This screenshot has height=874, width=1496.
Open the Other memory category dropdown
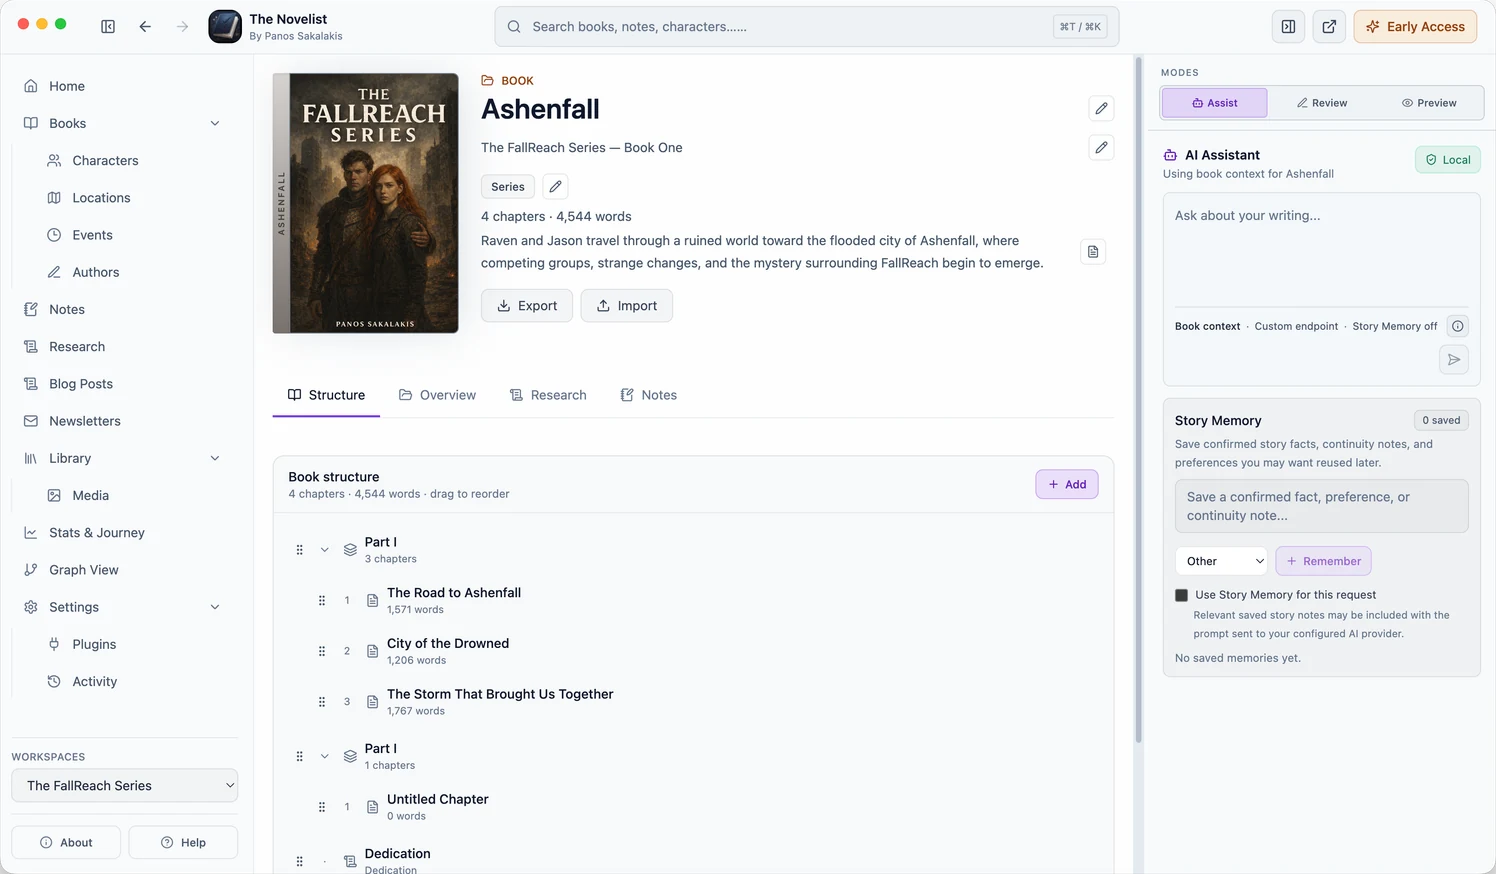[1221, 561]
